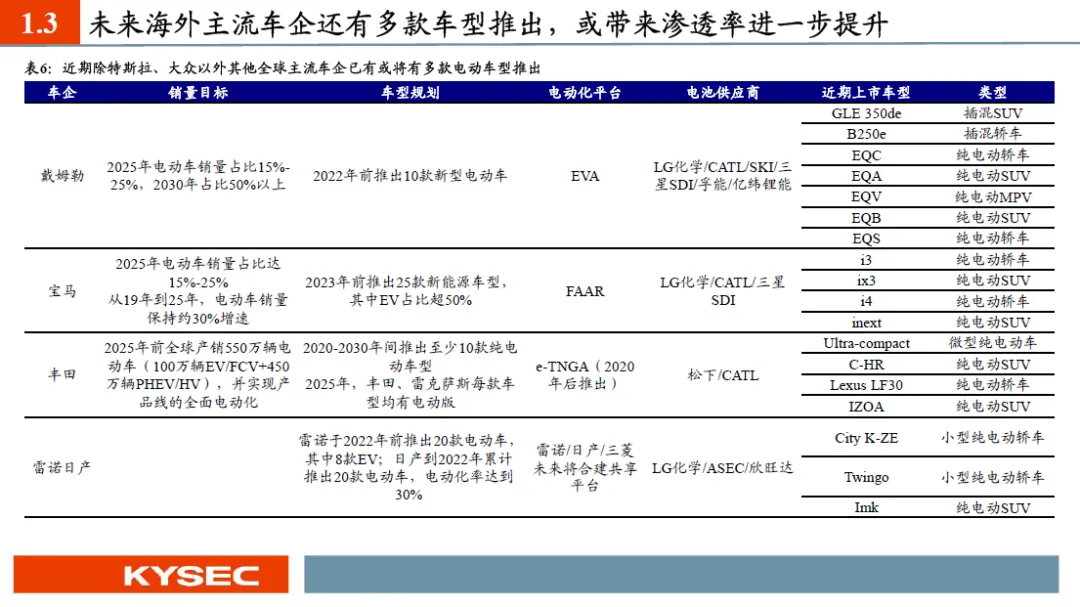The height and width of the screenshot is (607, 1080).
Task: Click the EQB model cell
Action: point(866,218)
